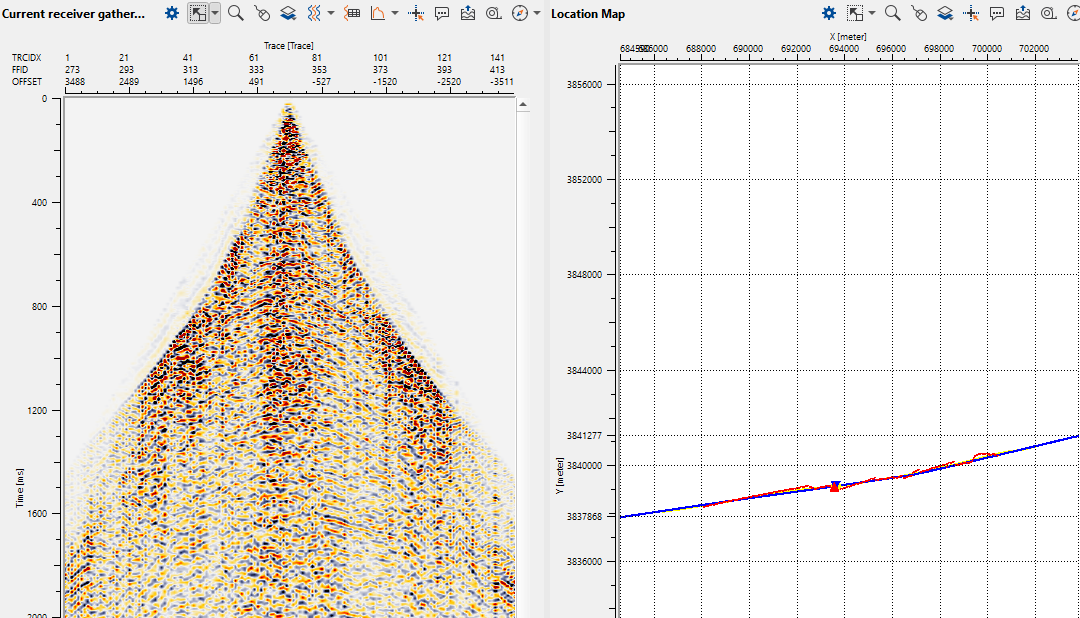Select the zoom magnifier in gather toolbar
Screen dimensions: 1080x618
click(235, 13)
